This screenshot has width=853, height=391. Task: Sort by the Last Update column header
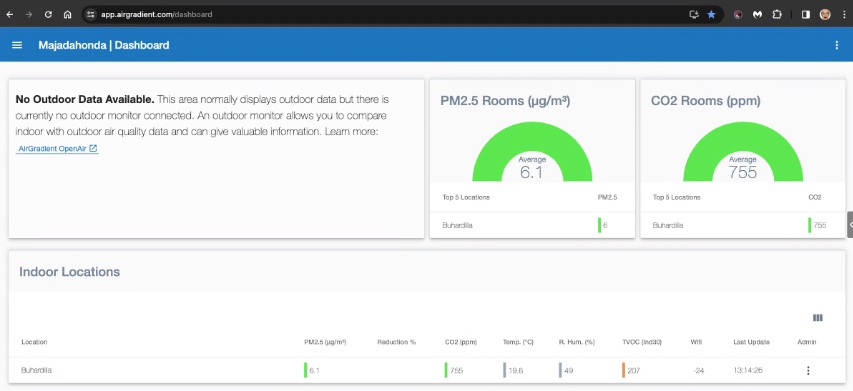pos(751,342)
